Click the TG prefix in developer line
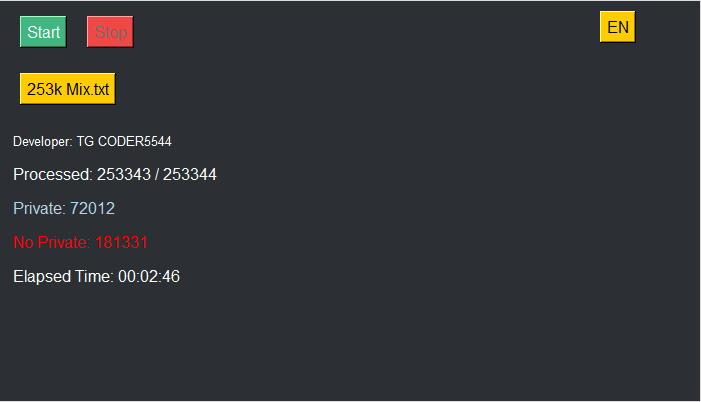 (85, 142)
